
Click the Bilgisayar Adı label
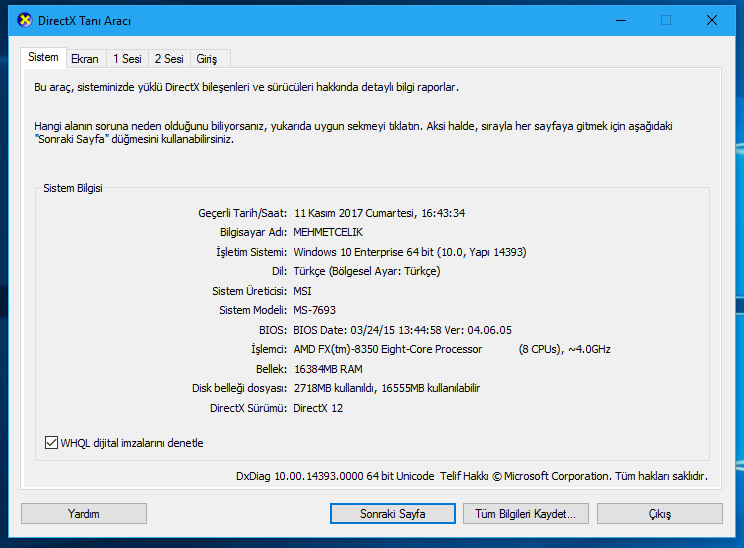[x=253, y=232]
